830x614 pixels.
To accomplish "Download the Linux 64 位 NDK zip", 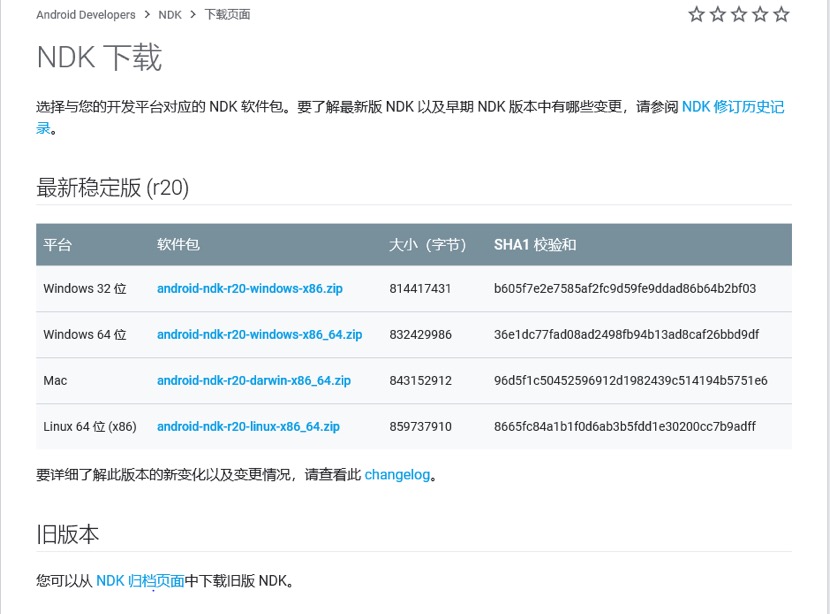I will pos(249,426).
